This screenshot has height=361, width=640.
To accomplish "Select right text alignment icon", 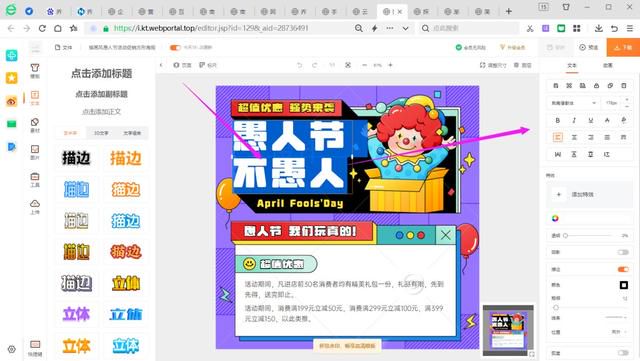I will [591, 137].
